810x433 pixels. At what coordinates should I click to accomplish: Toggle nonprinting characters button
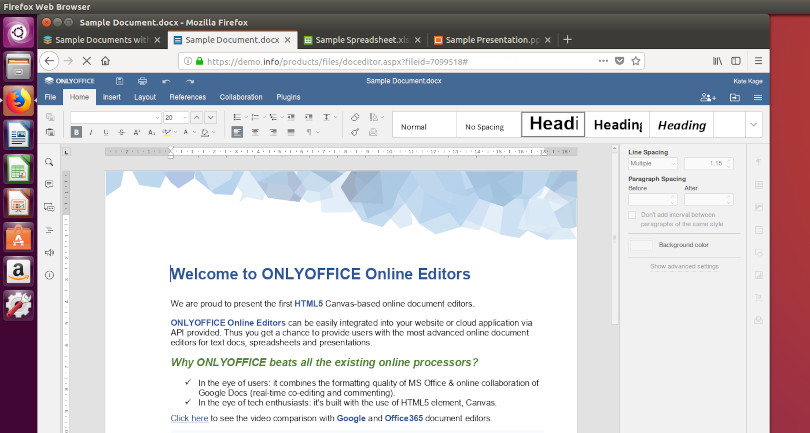[x=309, y=132]
